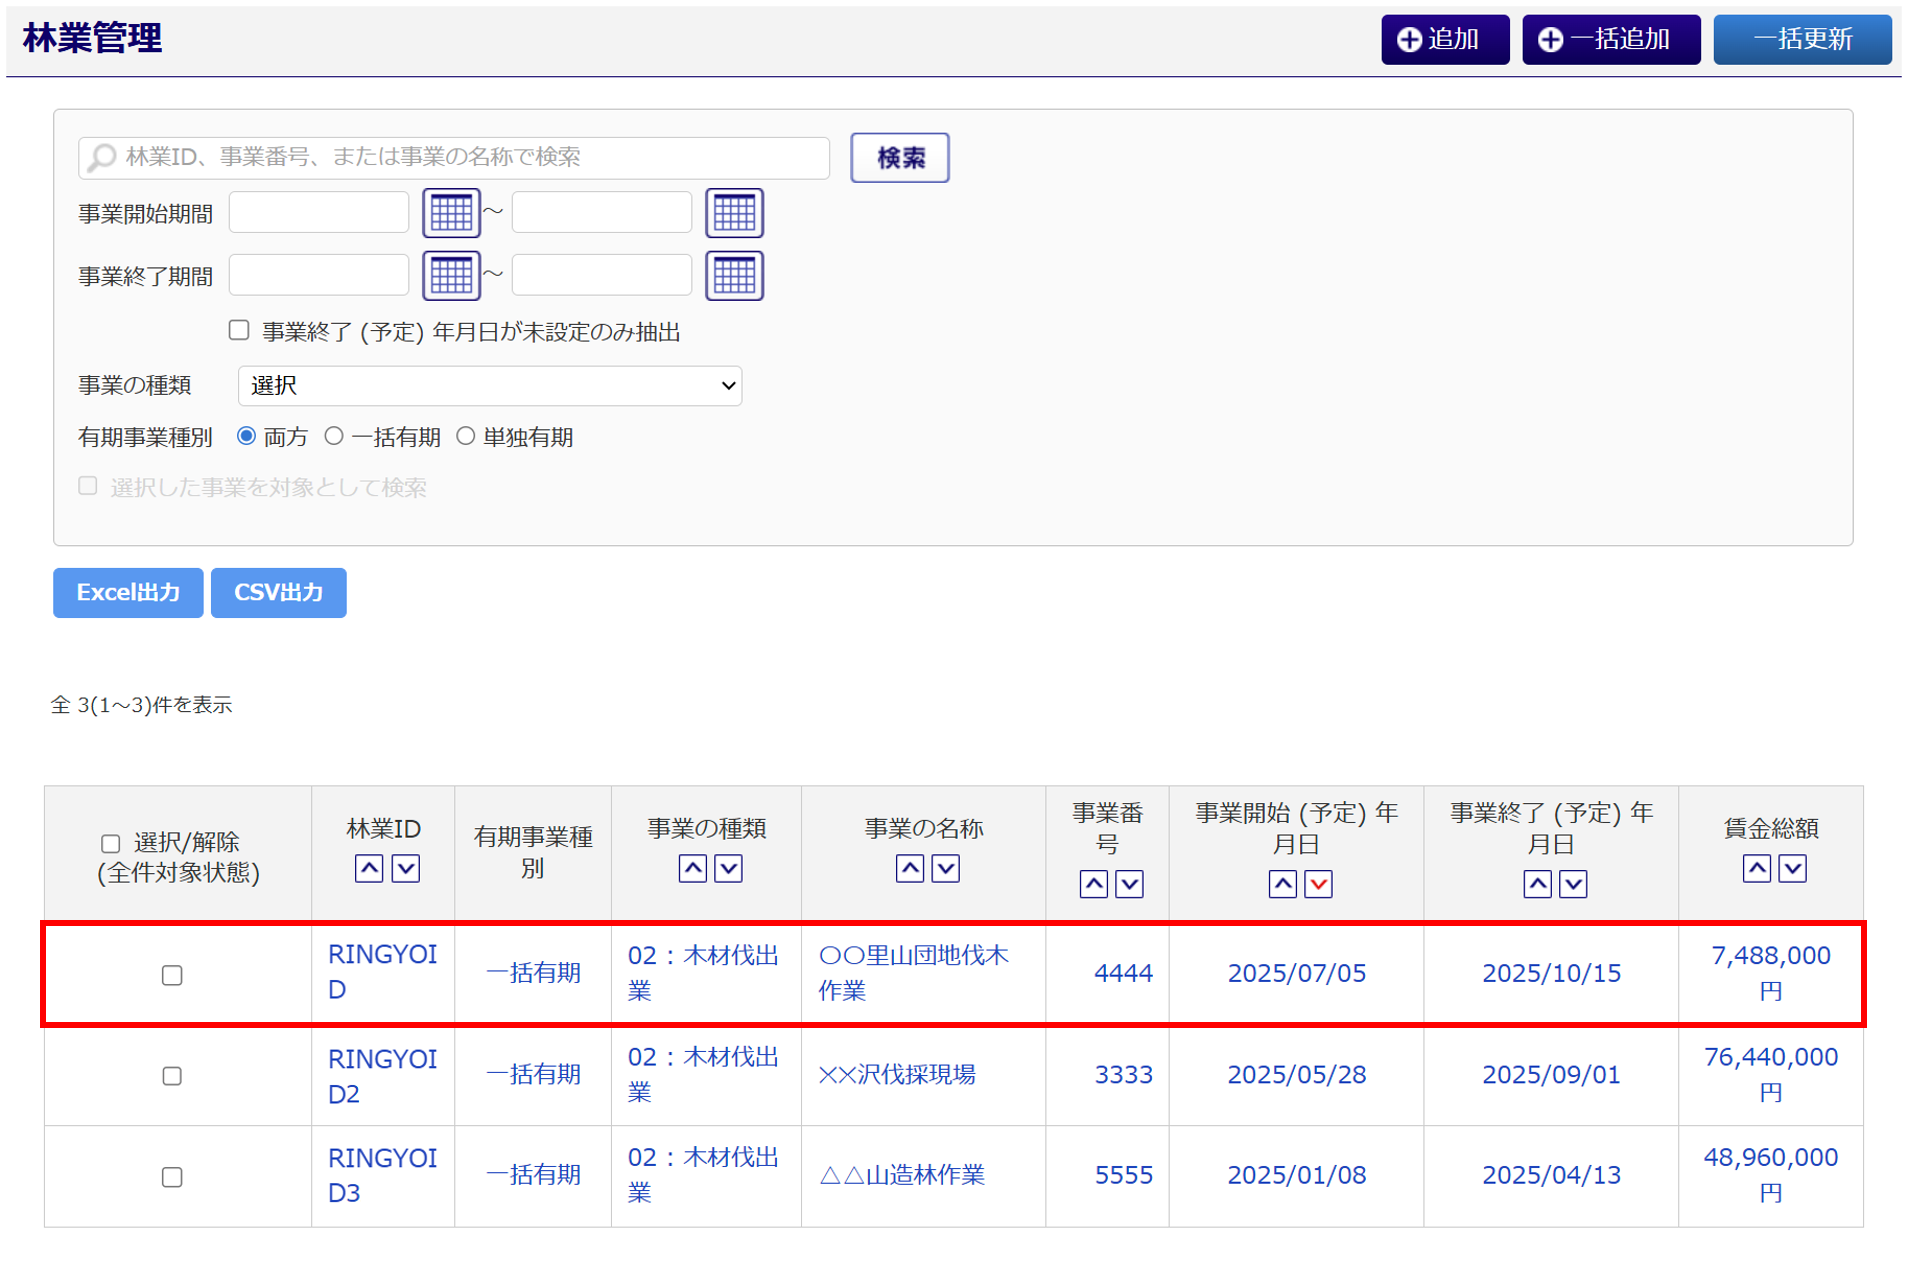Viewport: 1908px width, 1268px height.
Task: Sort 事業の名称 column descending
Action: point(945,868)
